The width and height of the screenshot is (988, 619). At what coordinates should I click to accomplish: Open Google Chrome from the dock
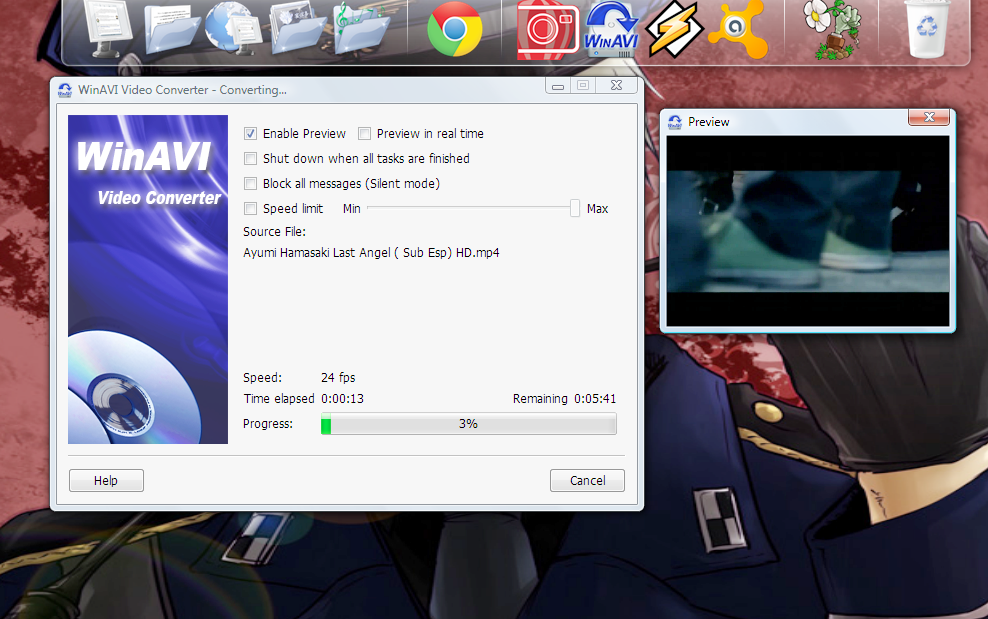455,30
